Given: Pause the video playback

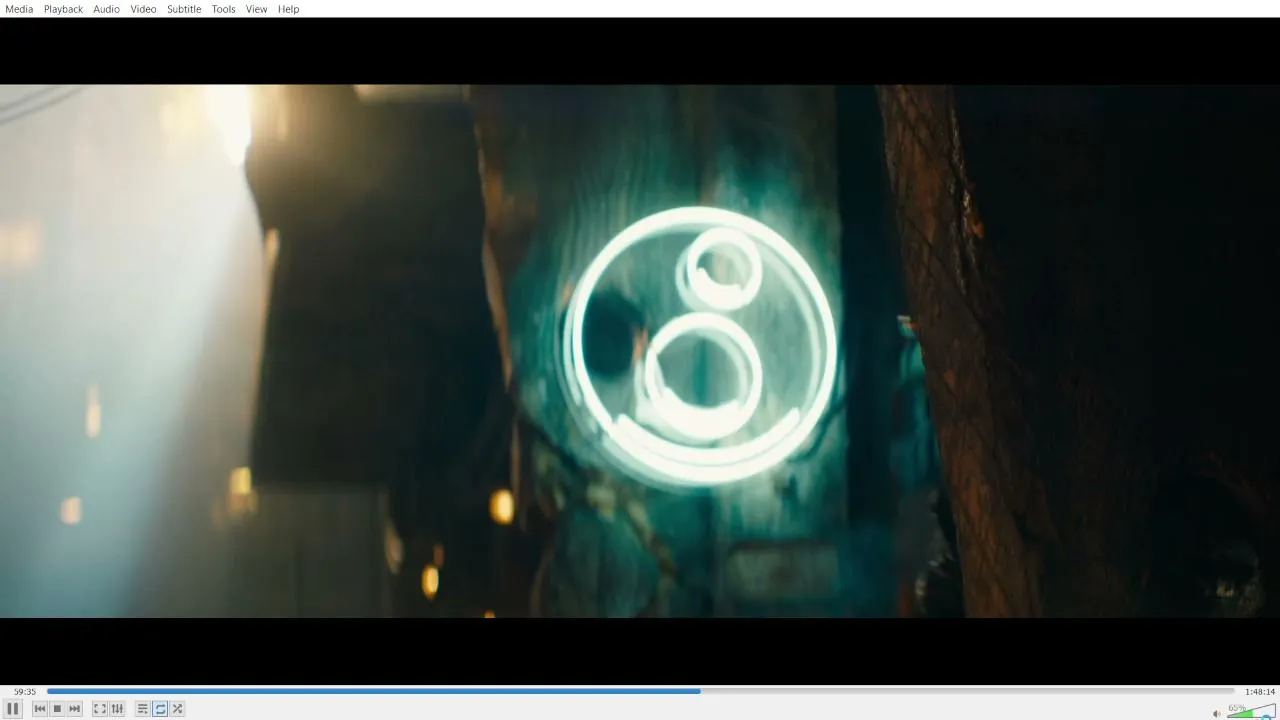Looking at the screenshot, I should click(13, 709).
